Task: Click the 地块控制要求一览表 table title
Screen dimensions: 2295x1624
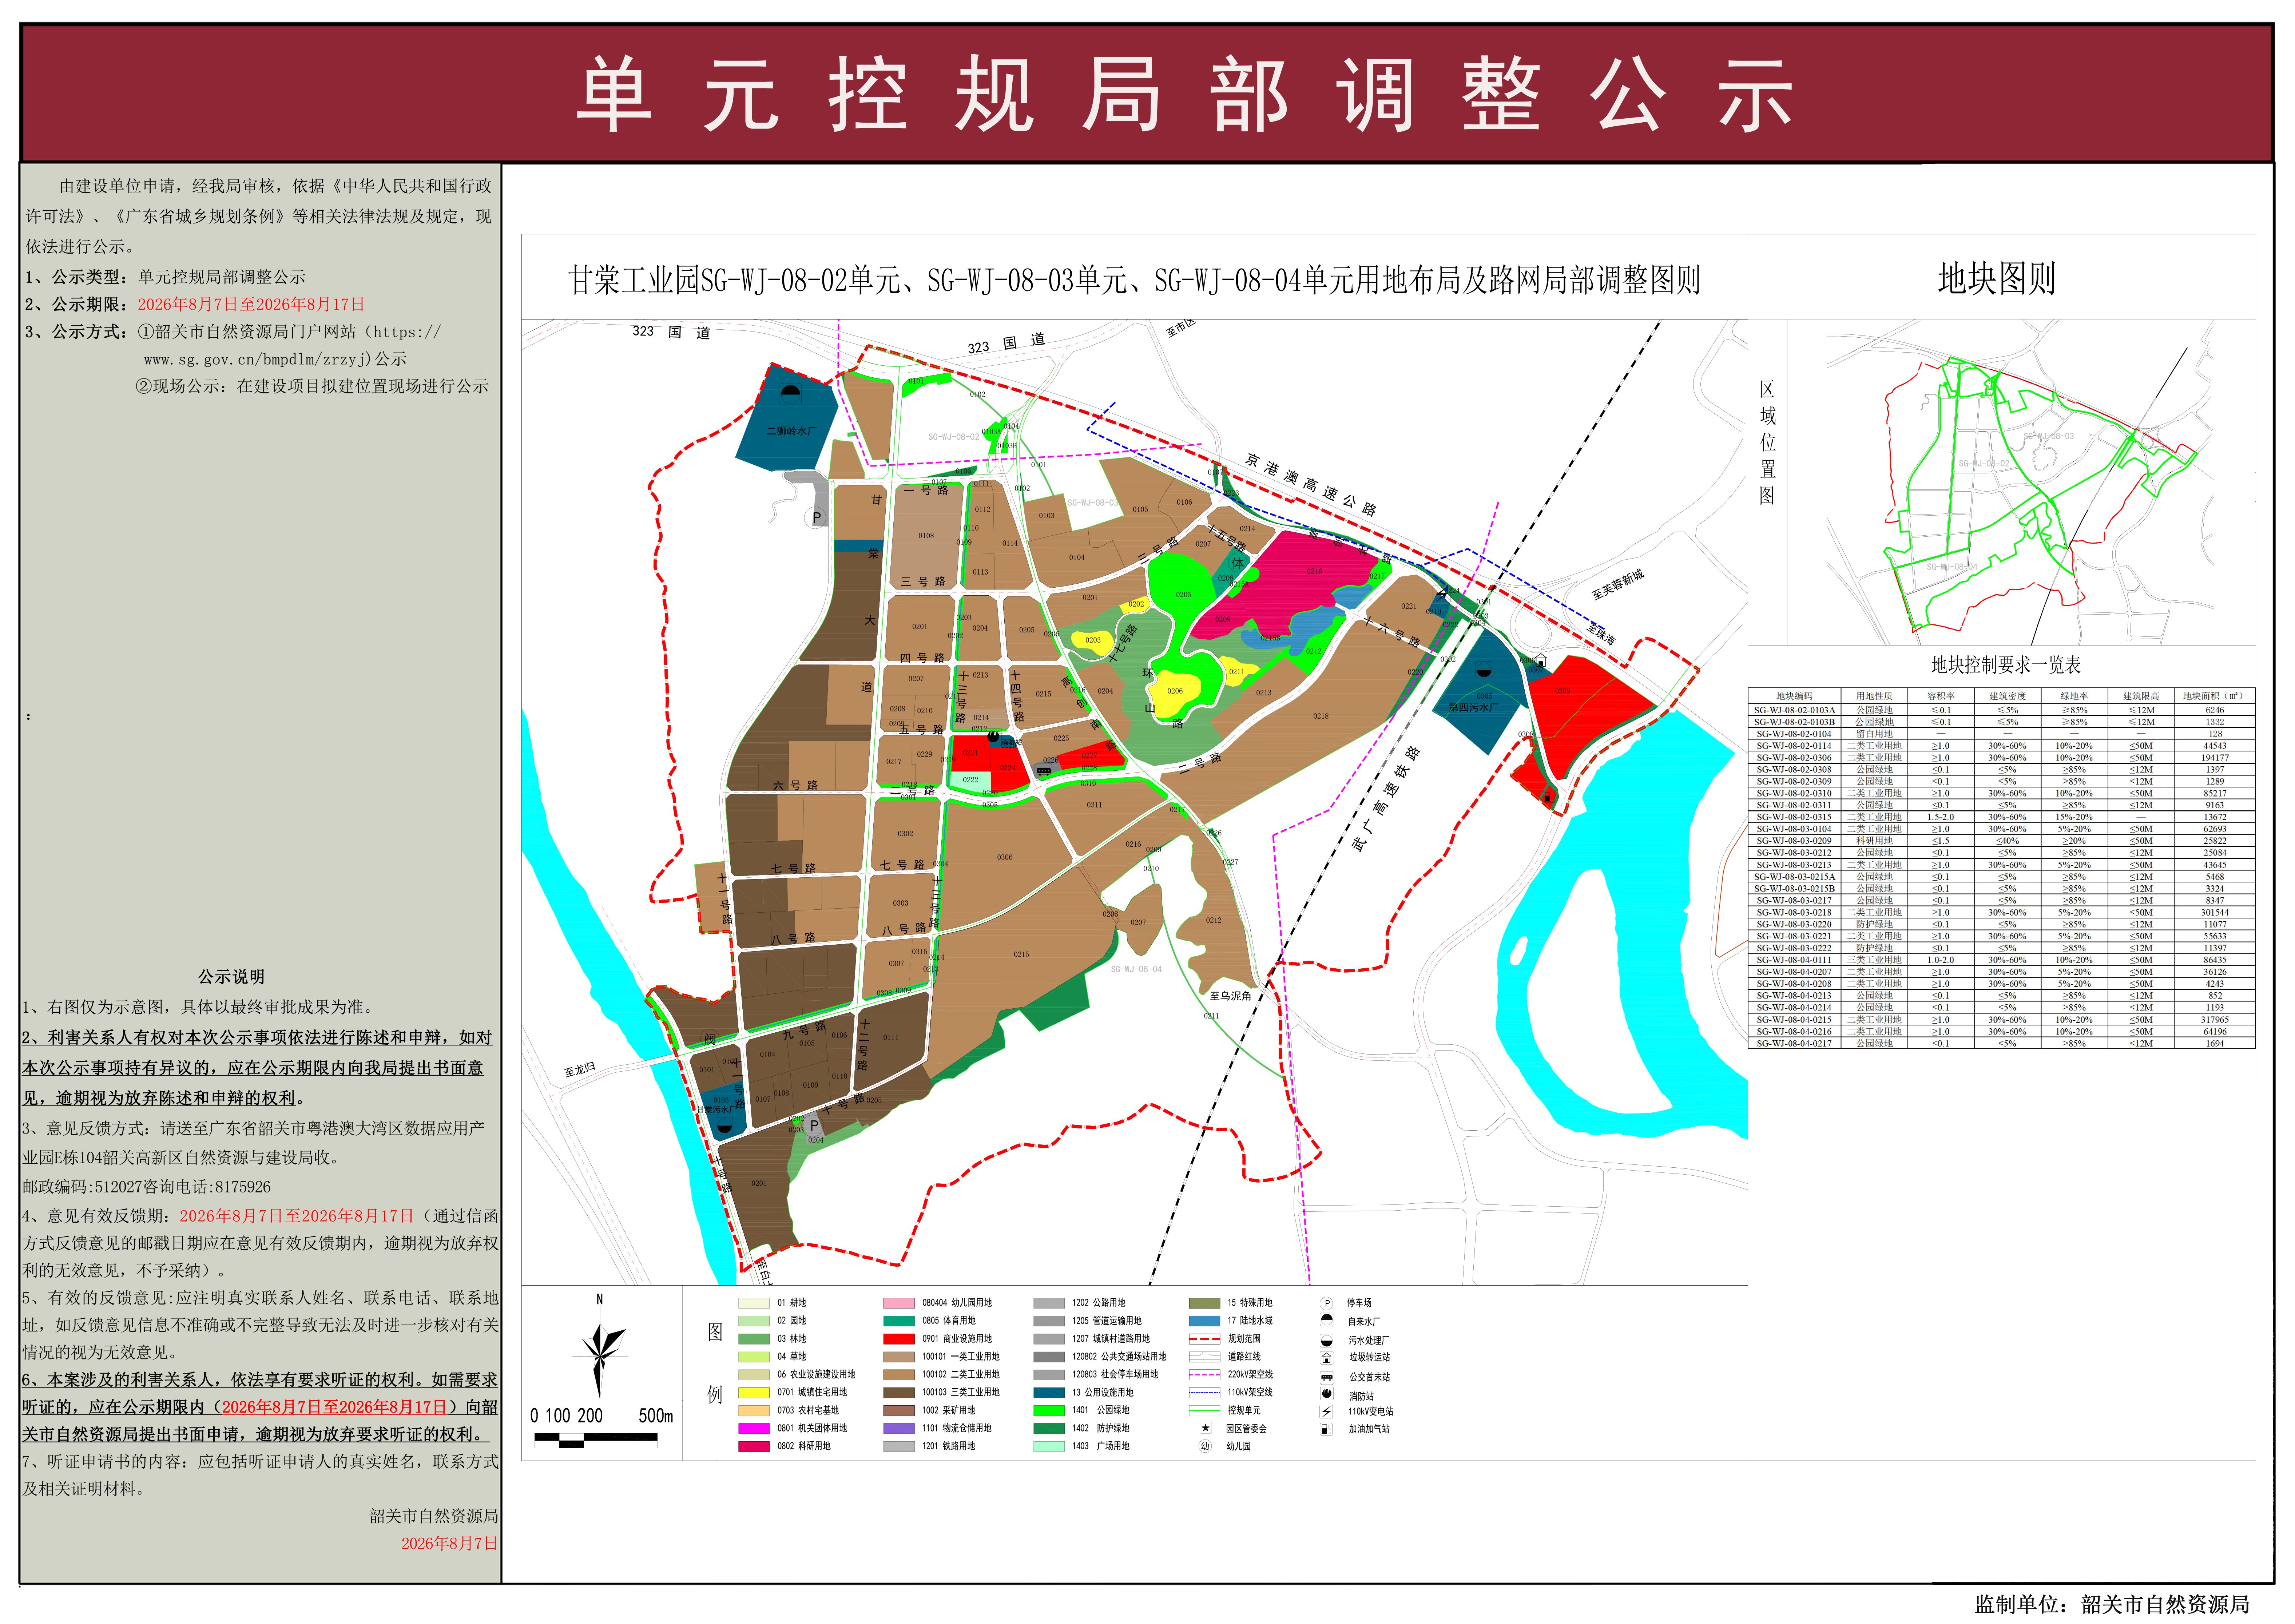Action: [2006, 665]
